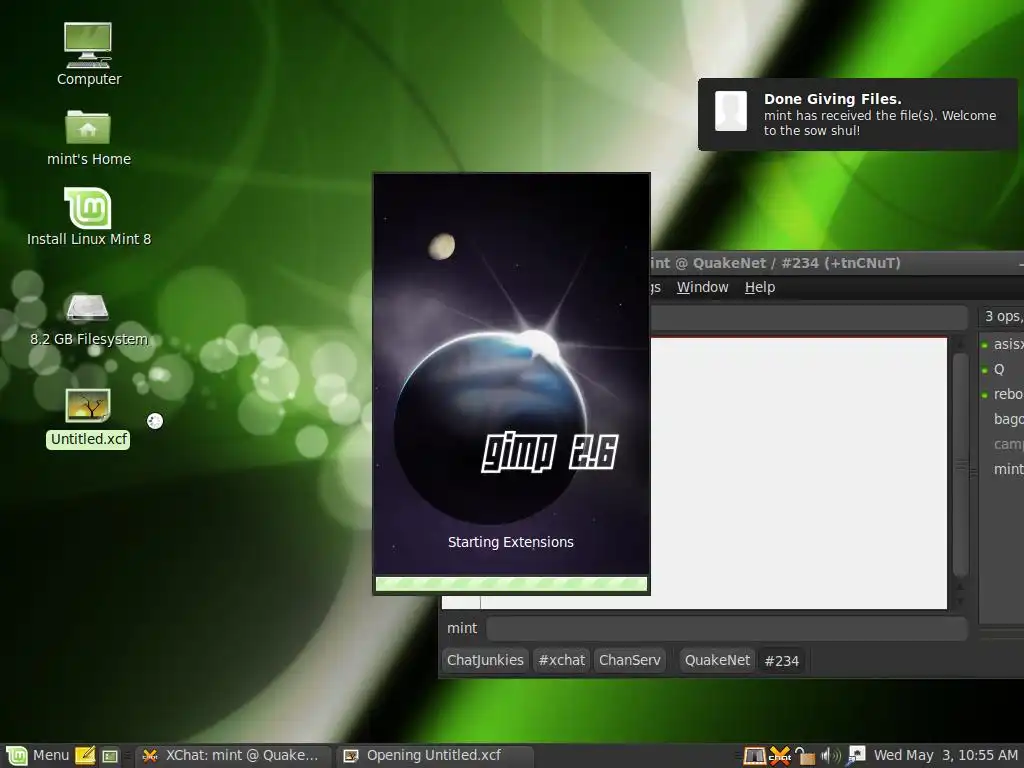Click the gimp 2.6 splash screen logo
Viewport: 1024px width, 768px height.
point(549,452)
